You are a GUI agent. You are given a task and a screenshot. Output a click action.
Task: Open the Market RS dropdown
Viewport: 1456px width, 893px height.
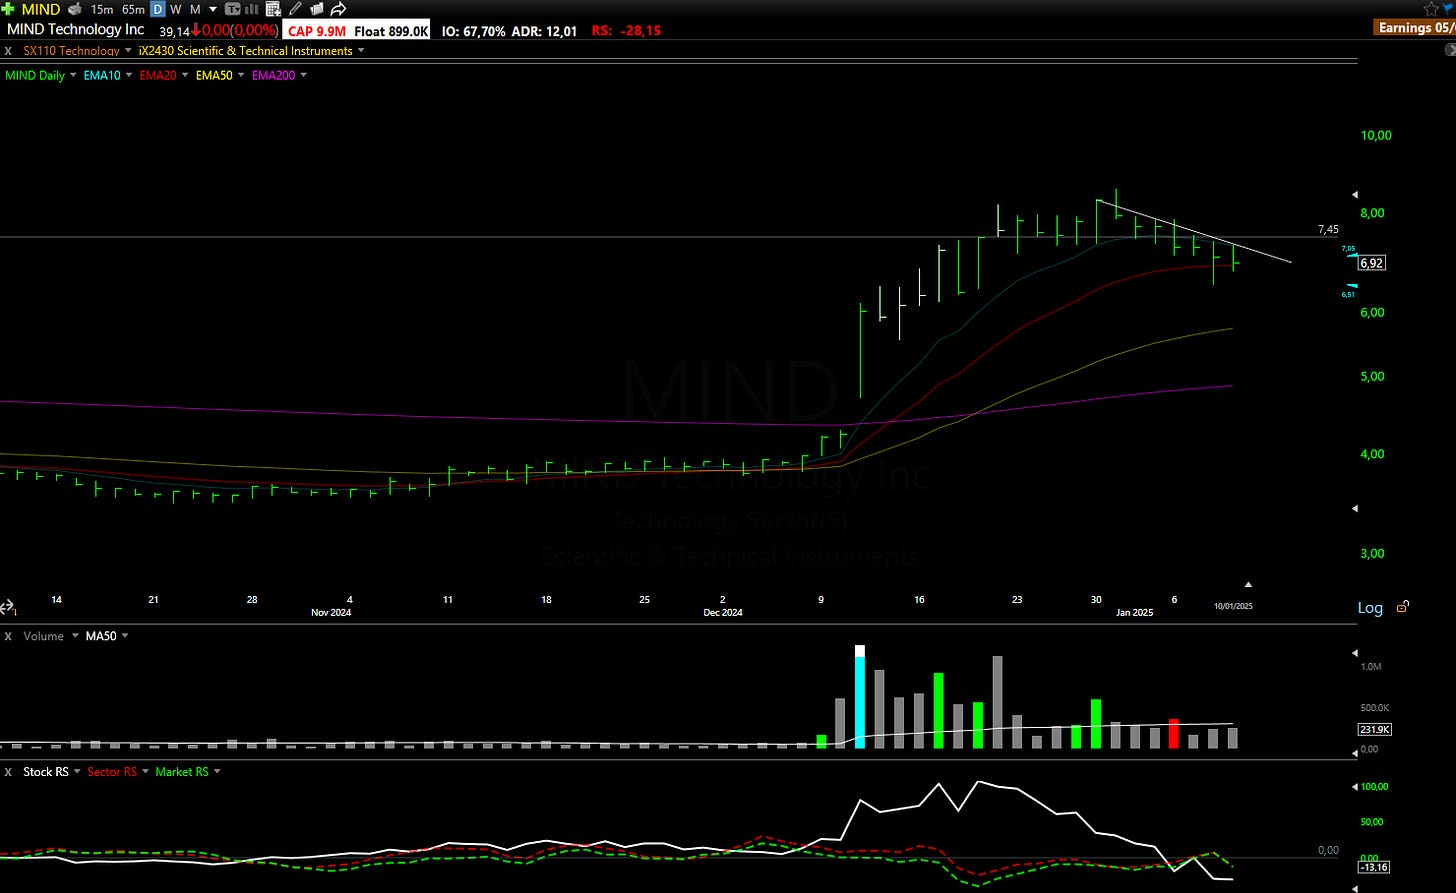point(217,772)
